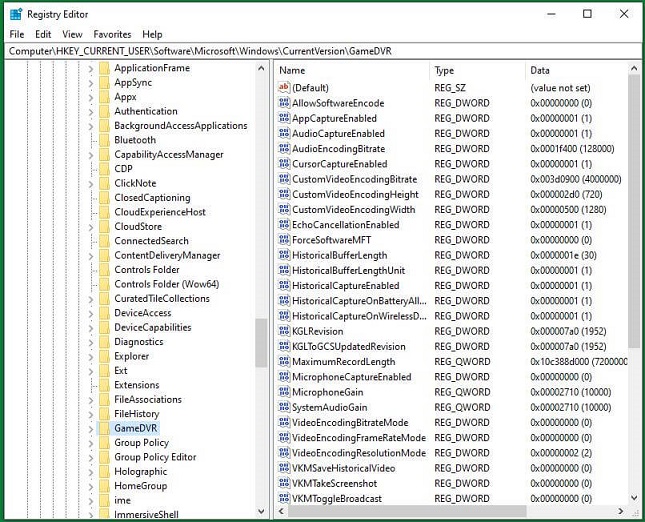Click the CustomVideoEncodingBitrate value icon
This screenshot has width=645, height=522.
pos(284,179)
